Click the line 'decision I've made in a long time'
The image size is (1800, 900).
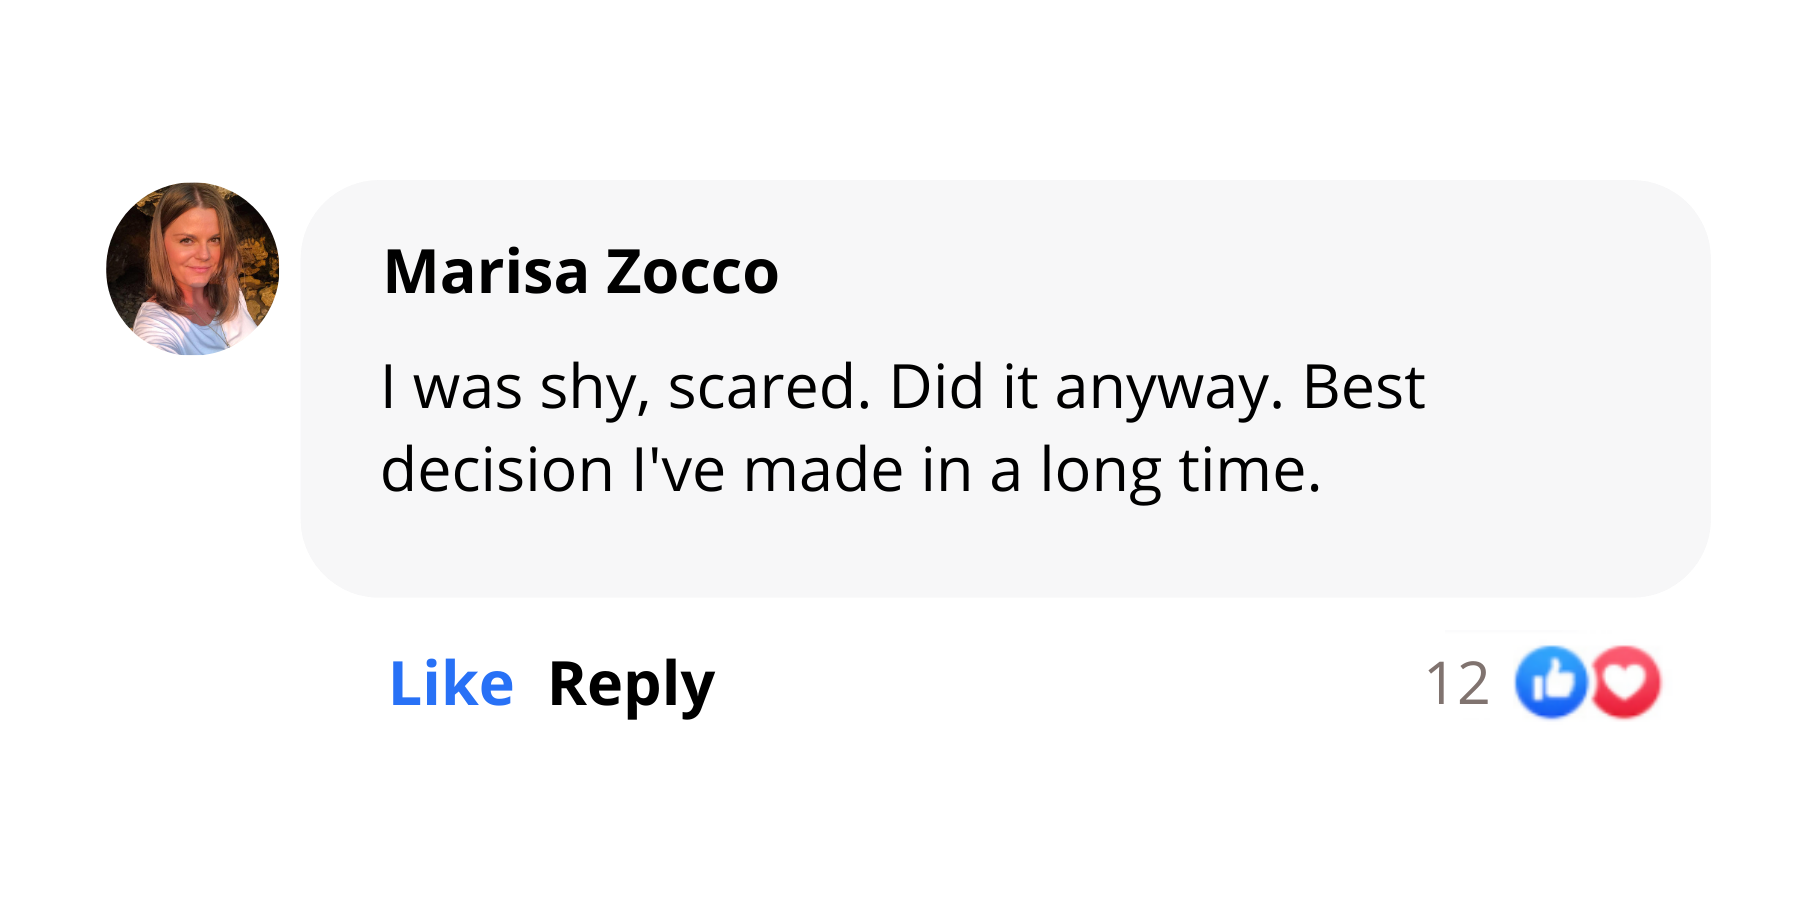pos(851,471)
